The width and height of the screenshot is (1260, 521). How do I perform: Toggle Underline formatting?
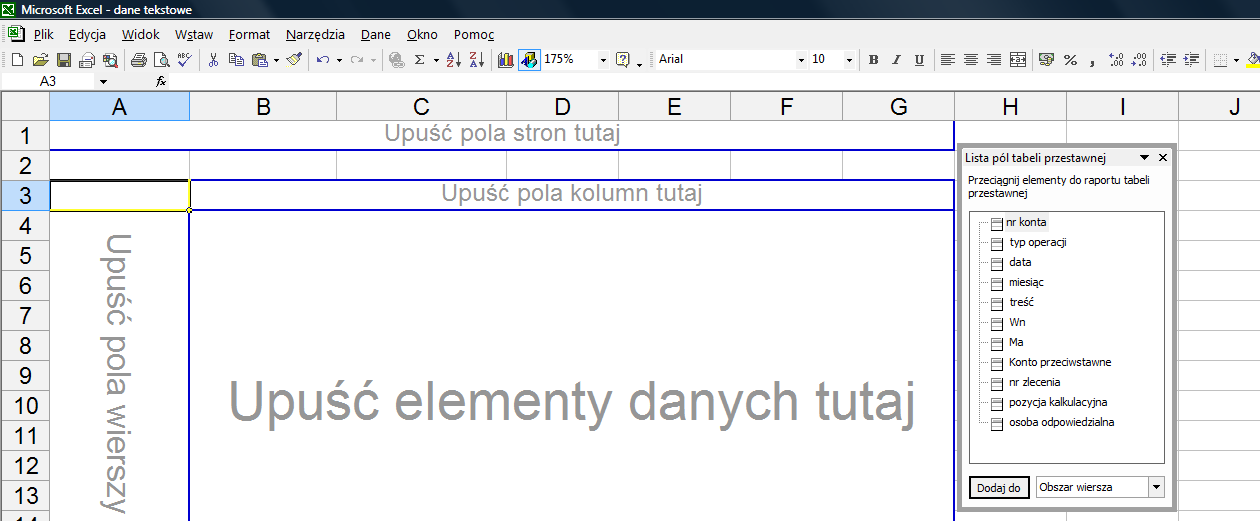click(x=919, y=60)
